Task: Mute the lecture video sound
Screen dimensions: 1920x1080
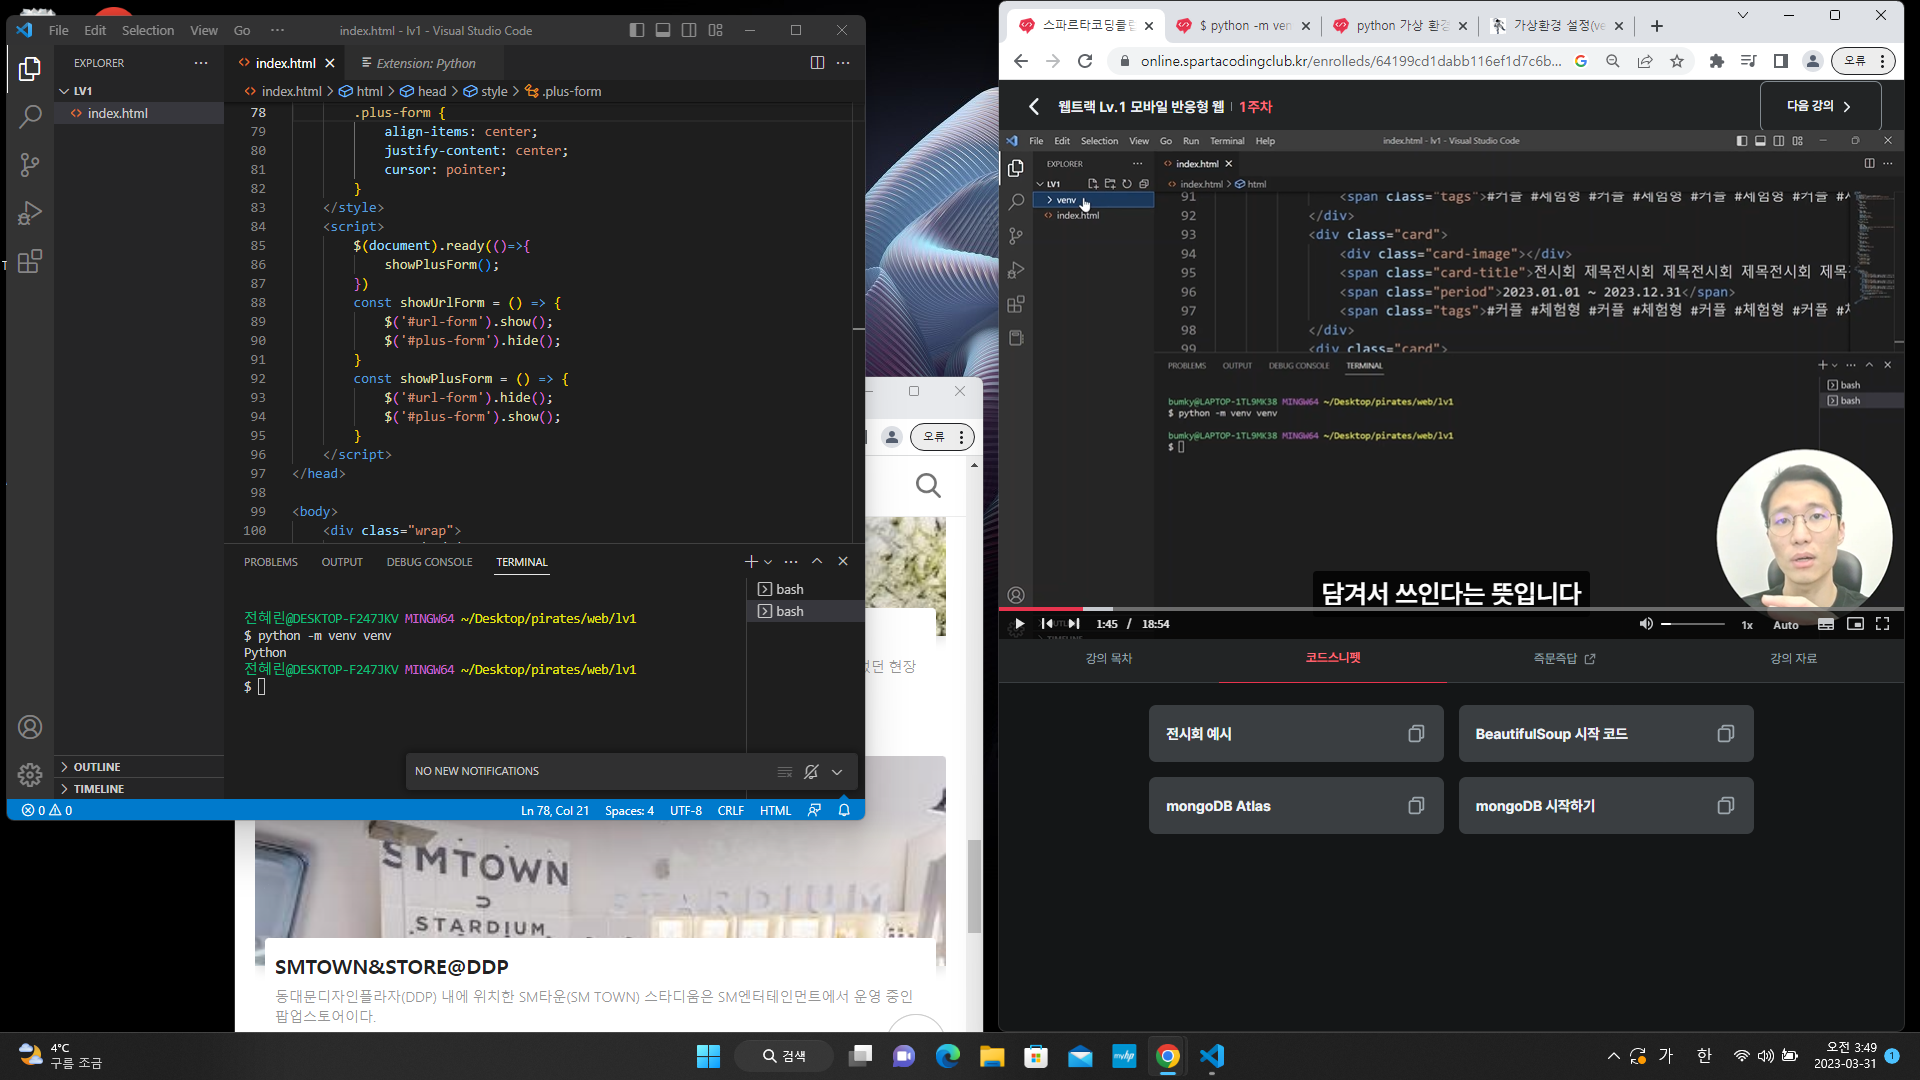Action: (x=1646, y=624)
